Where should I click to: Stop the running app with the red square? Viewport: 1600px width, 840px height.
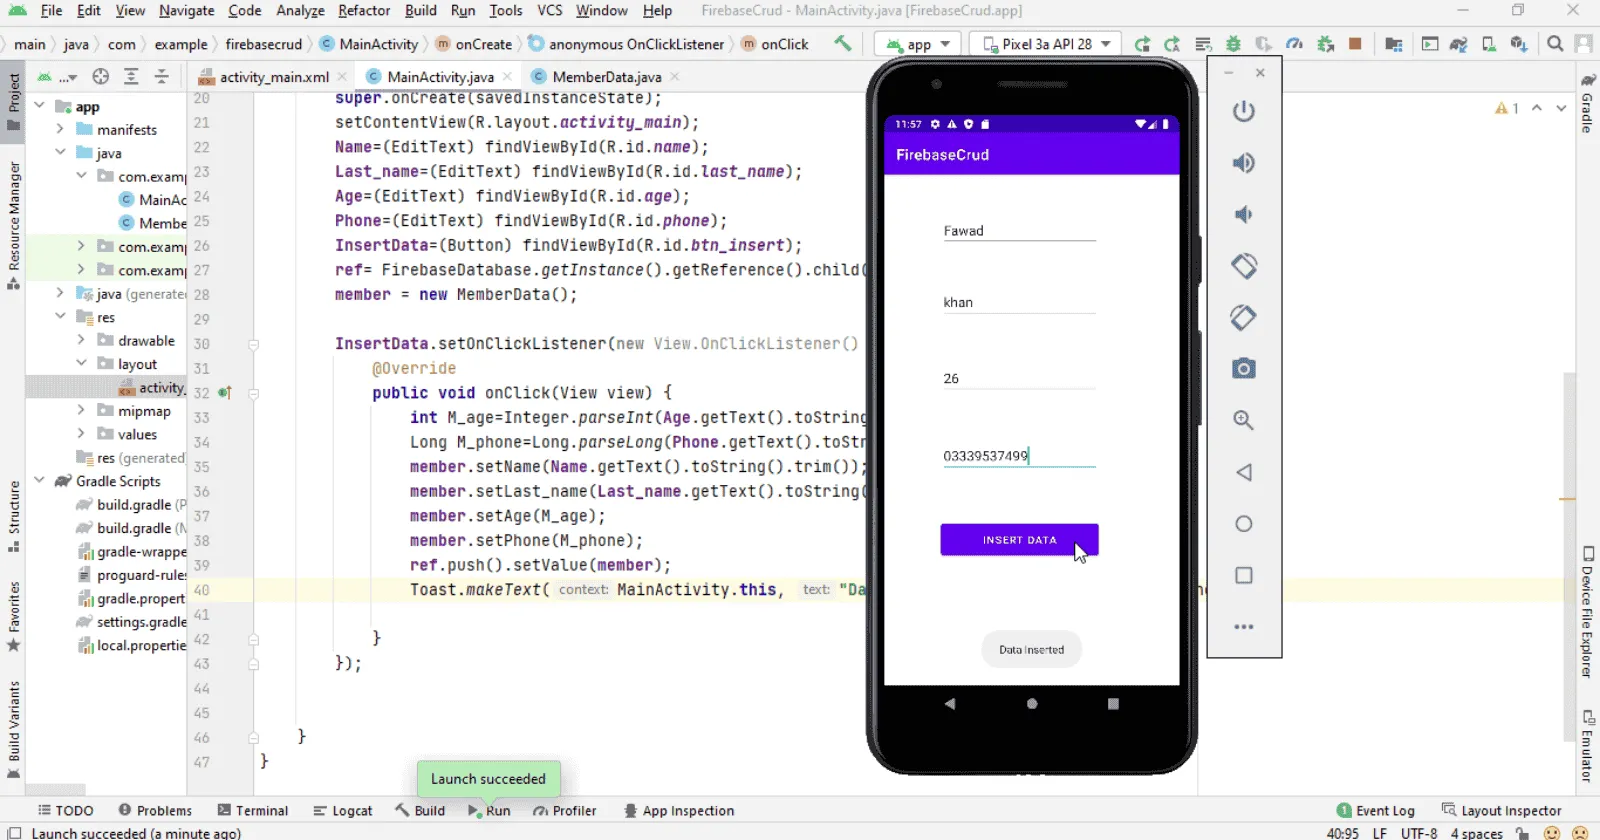click(1355, 44)
